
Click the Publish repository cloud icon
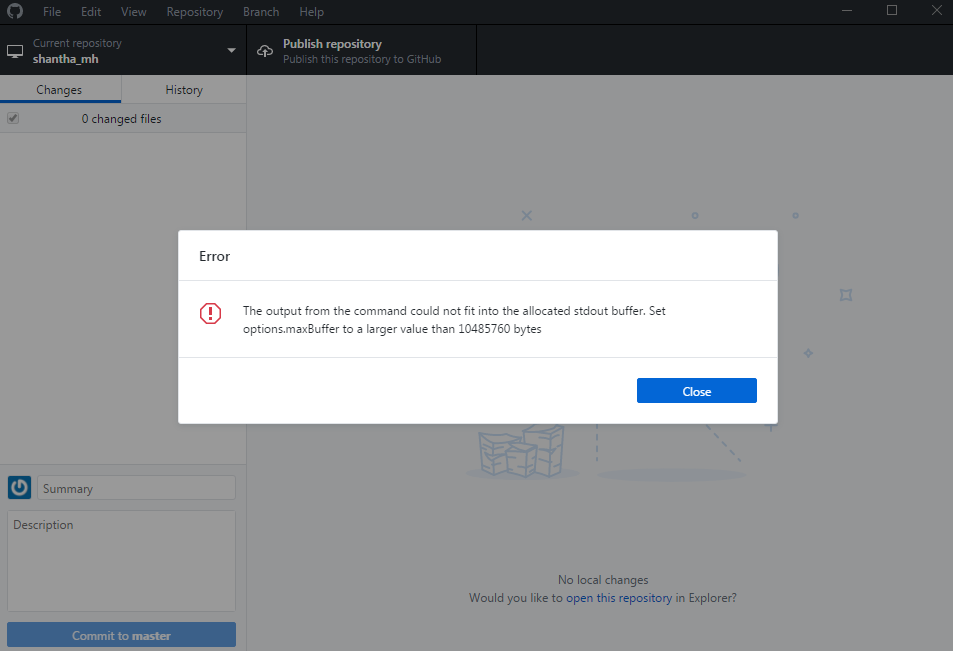(265, 49)
